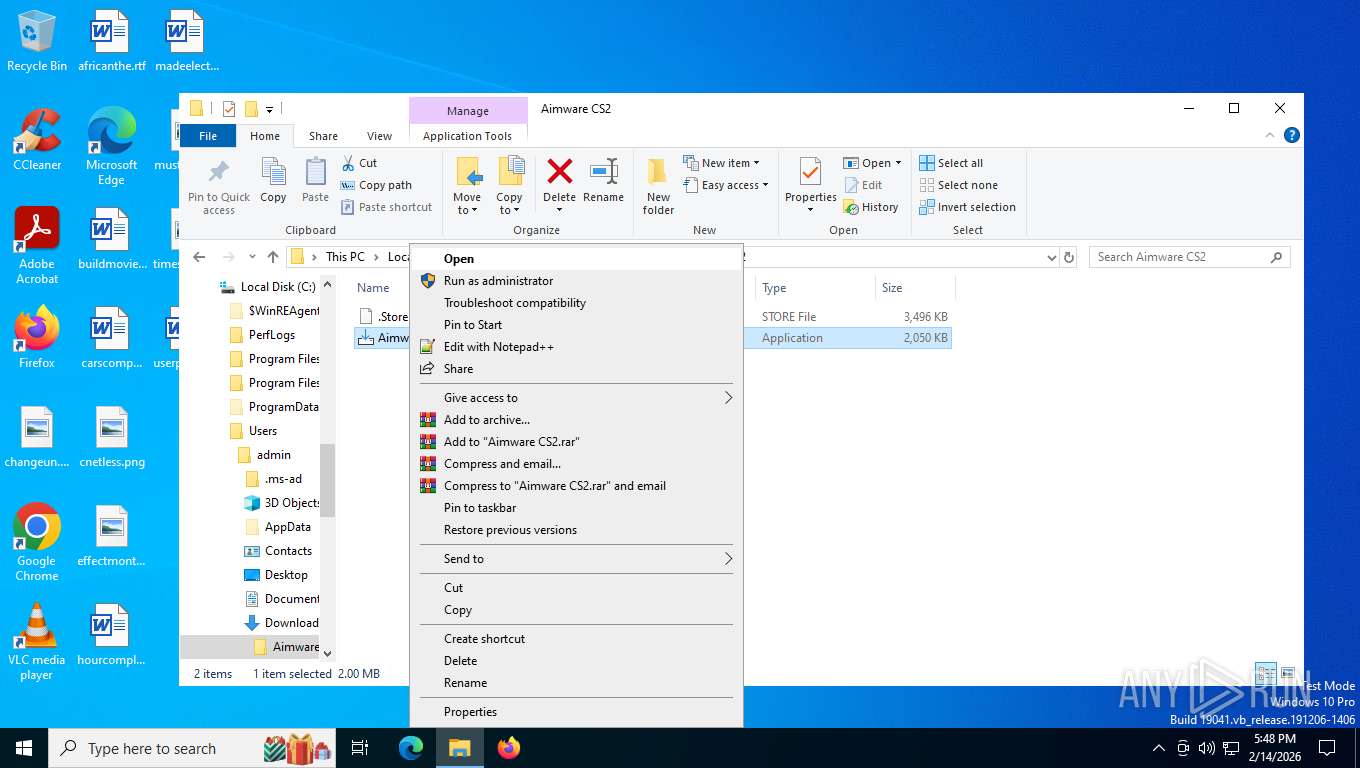The width and height of the screenshot is (1360, 768).
Task: Choose Pin to taskbar
Action: [x=576, y=508]
